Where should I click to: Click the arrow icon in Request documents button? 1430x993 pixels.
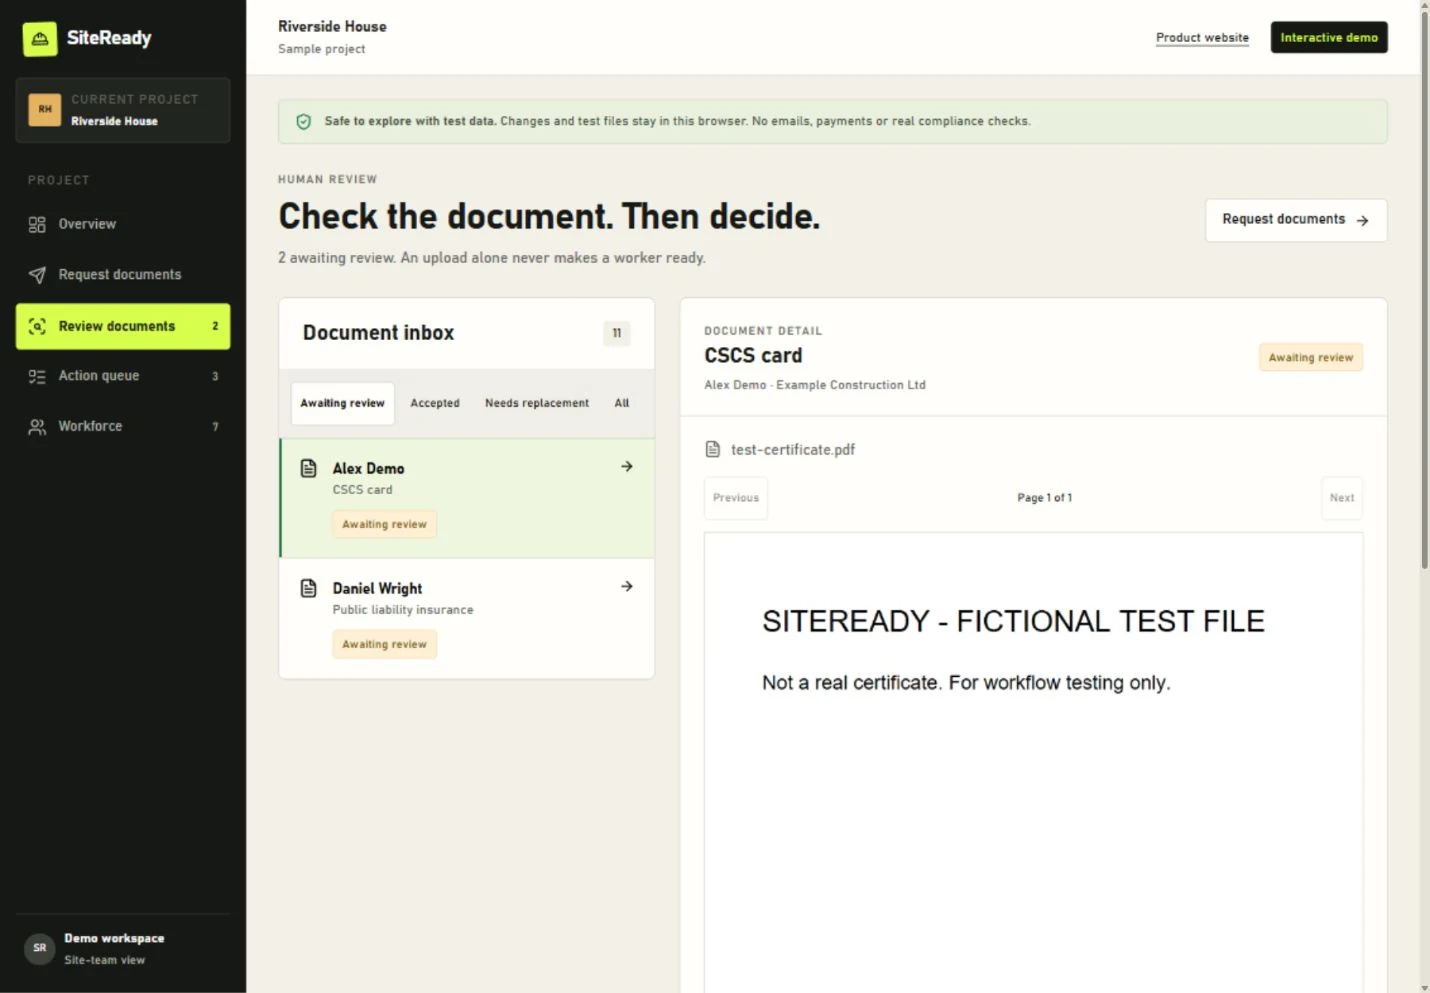[1363, 220]
